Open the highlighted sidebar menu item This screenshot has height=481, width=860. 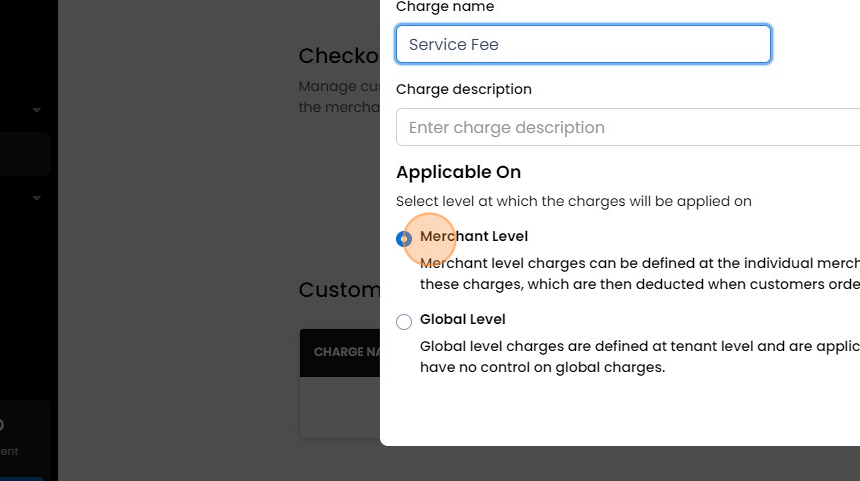(25, 154)
